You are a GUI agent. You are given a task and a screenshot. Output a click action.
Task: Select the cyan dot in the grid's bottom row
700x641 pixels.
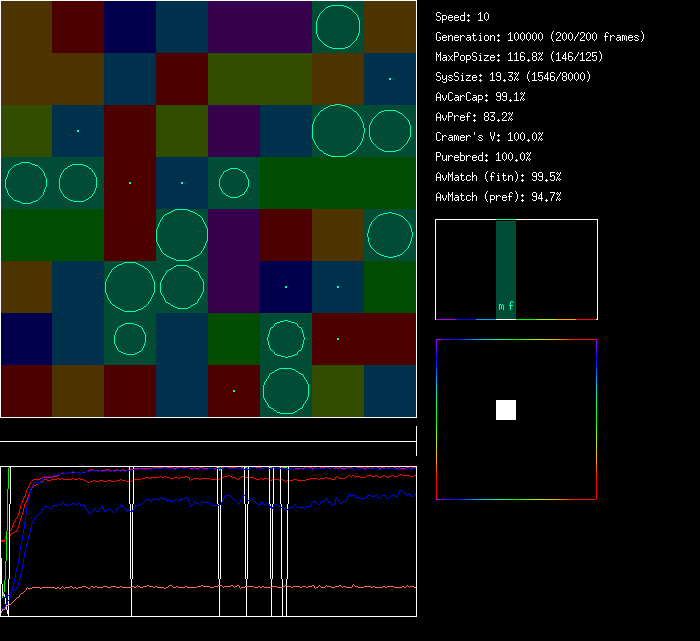click(234, 391)
